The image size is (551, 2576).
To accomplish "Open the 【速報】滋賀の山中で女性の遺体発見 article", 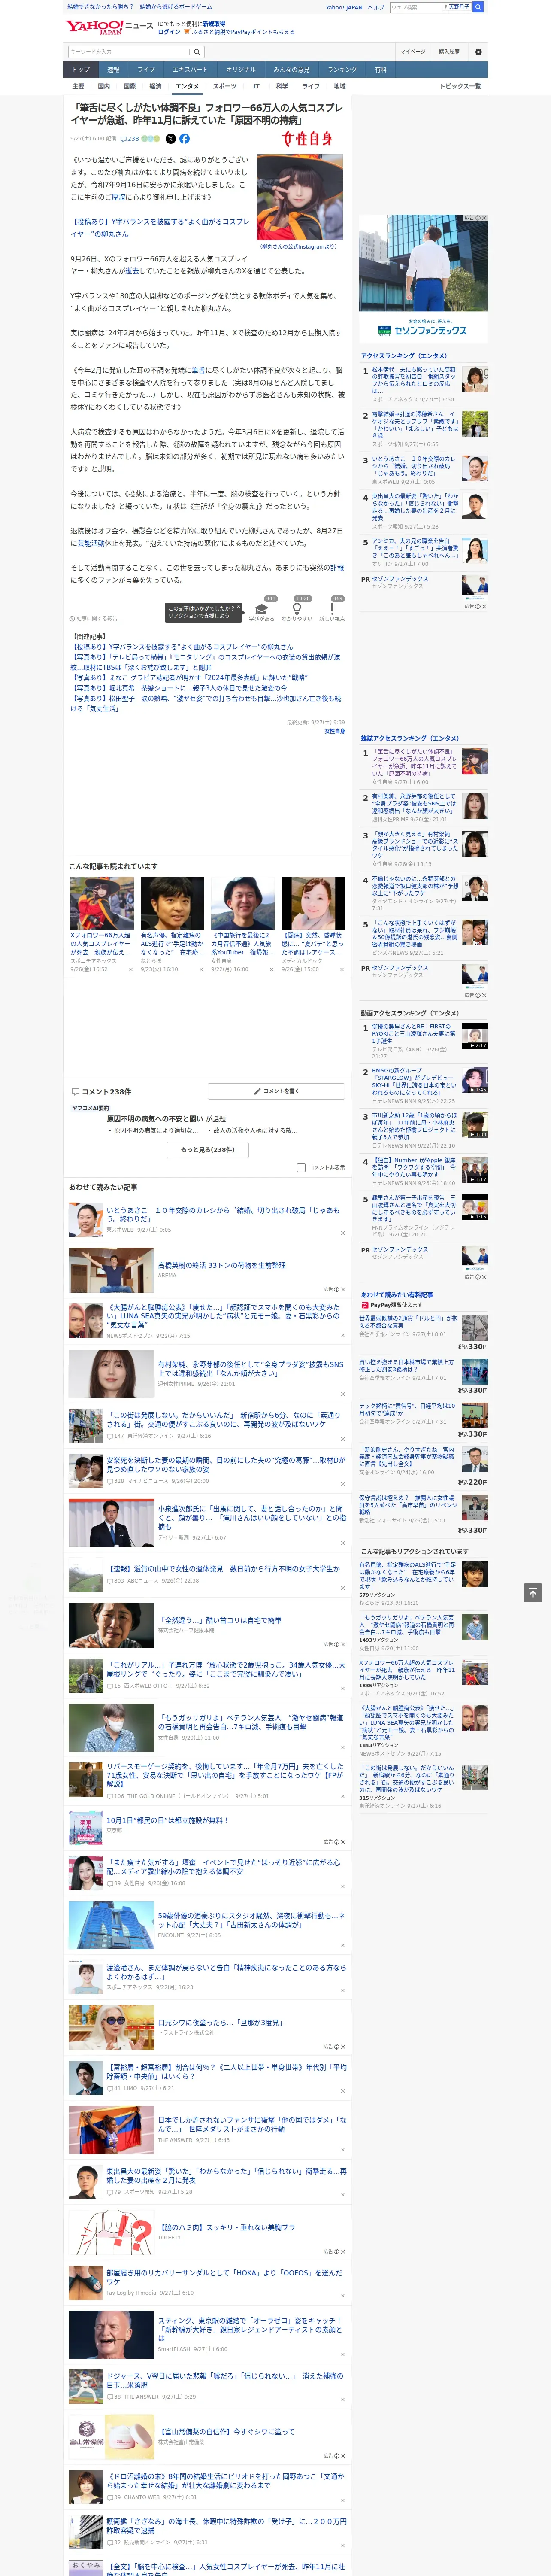I will pos(223,1569).
